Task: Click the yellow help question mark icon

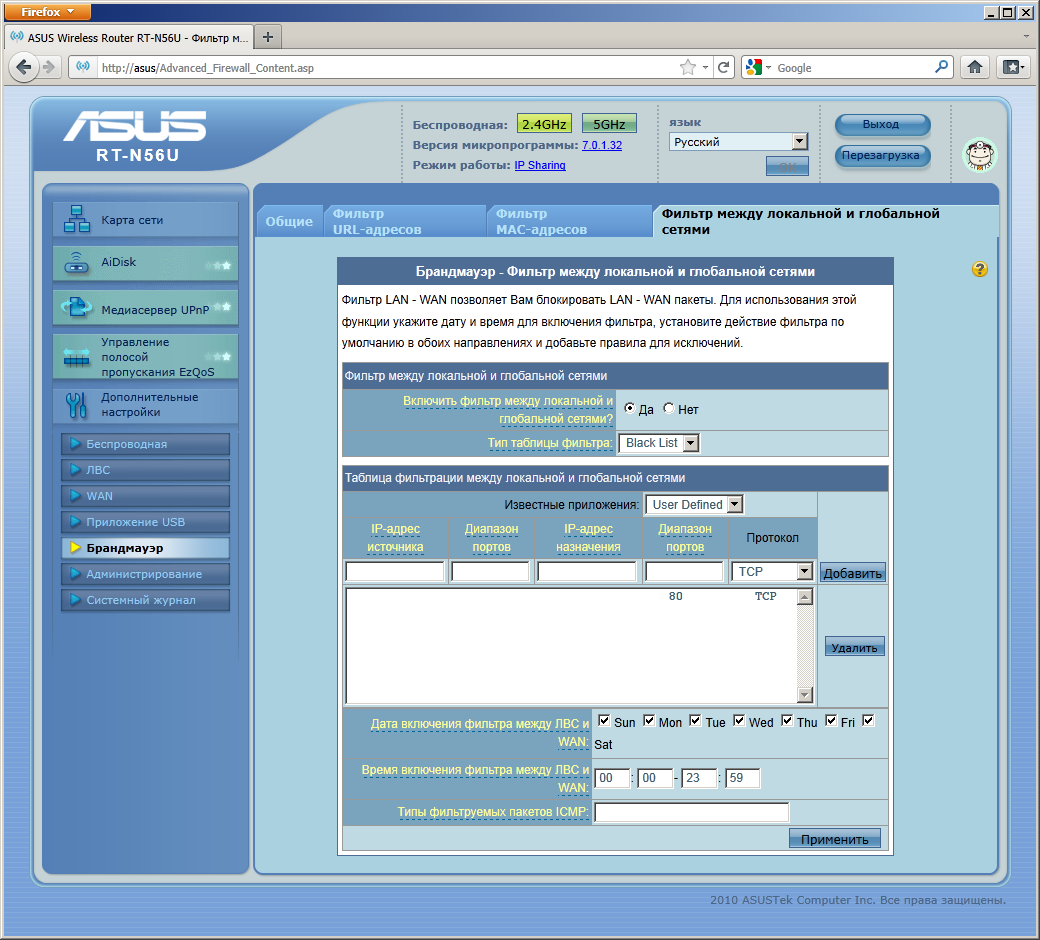Action: [x=980, y=269]
